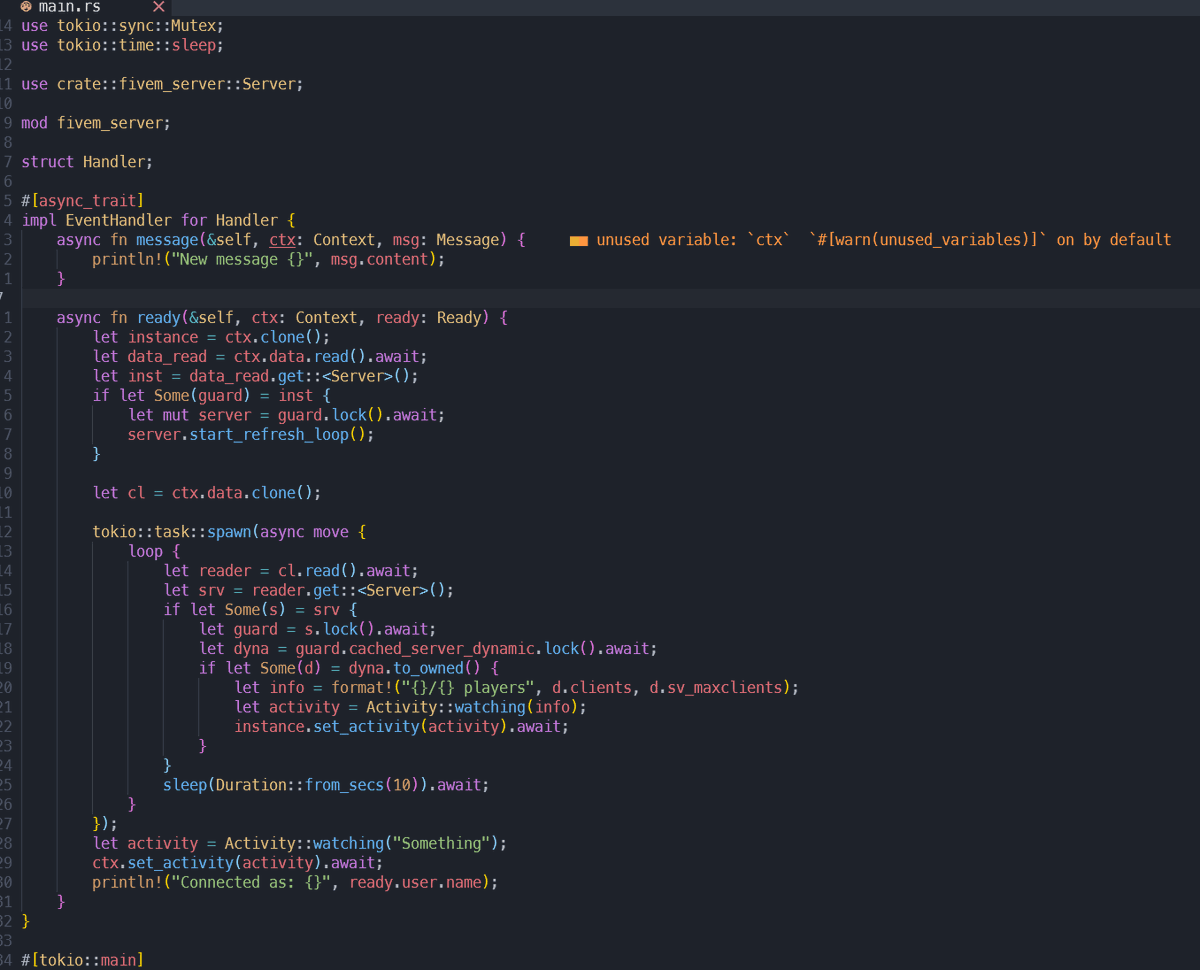Click the orange warning marker beside unused variable

click(x=578, y=240)
